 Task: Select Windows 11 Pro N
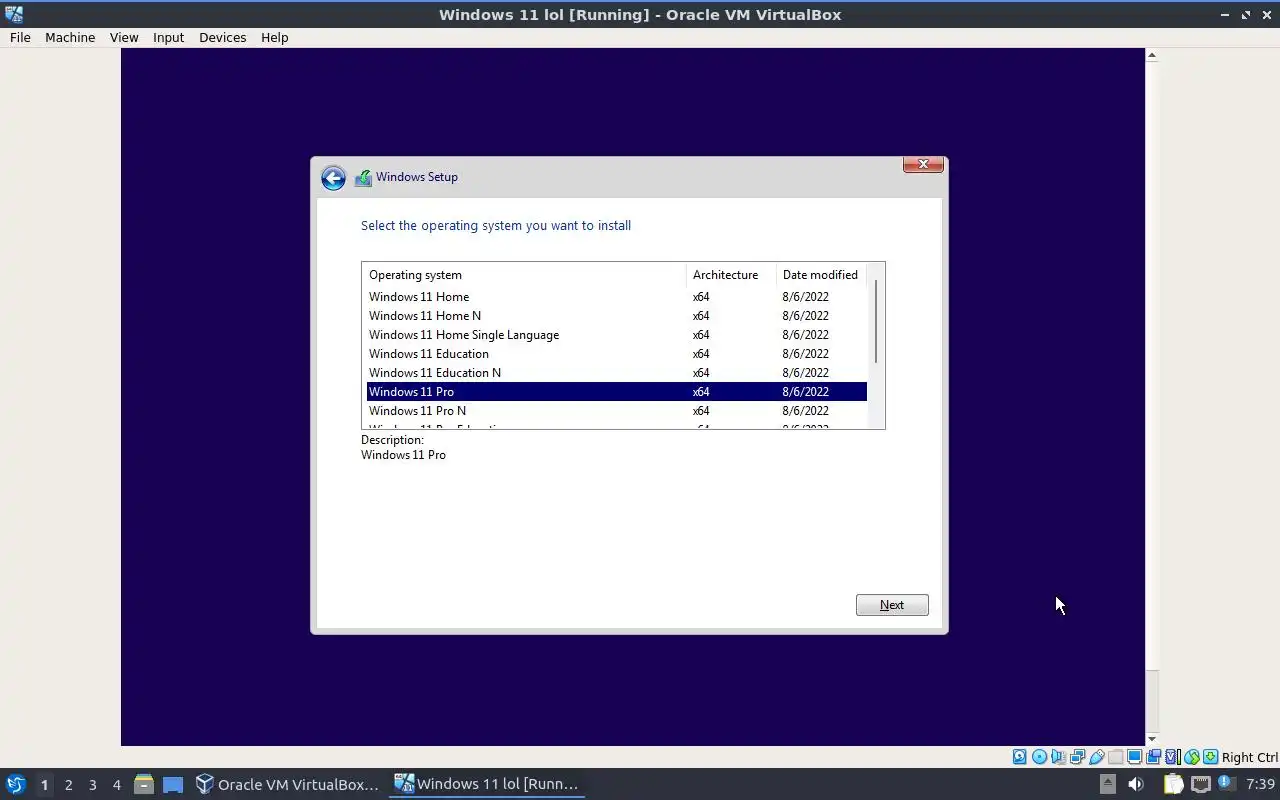pos(616,411)
